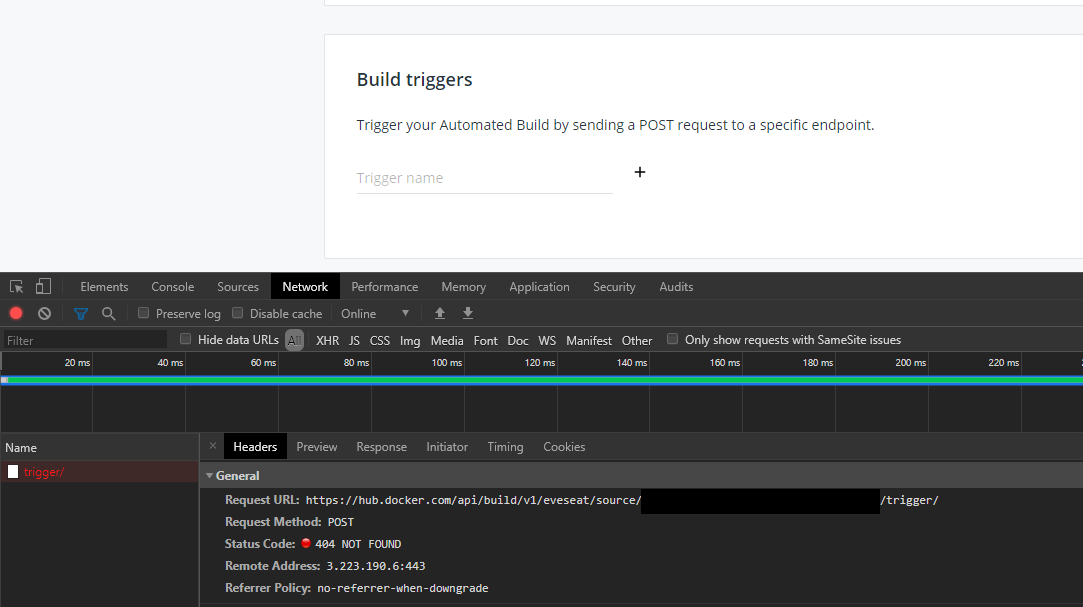The image size is (1083, 607).
Task: Add a new trigger with the plus button
Action: pyautogui.click(x=639, y=172)
